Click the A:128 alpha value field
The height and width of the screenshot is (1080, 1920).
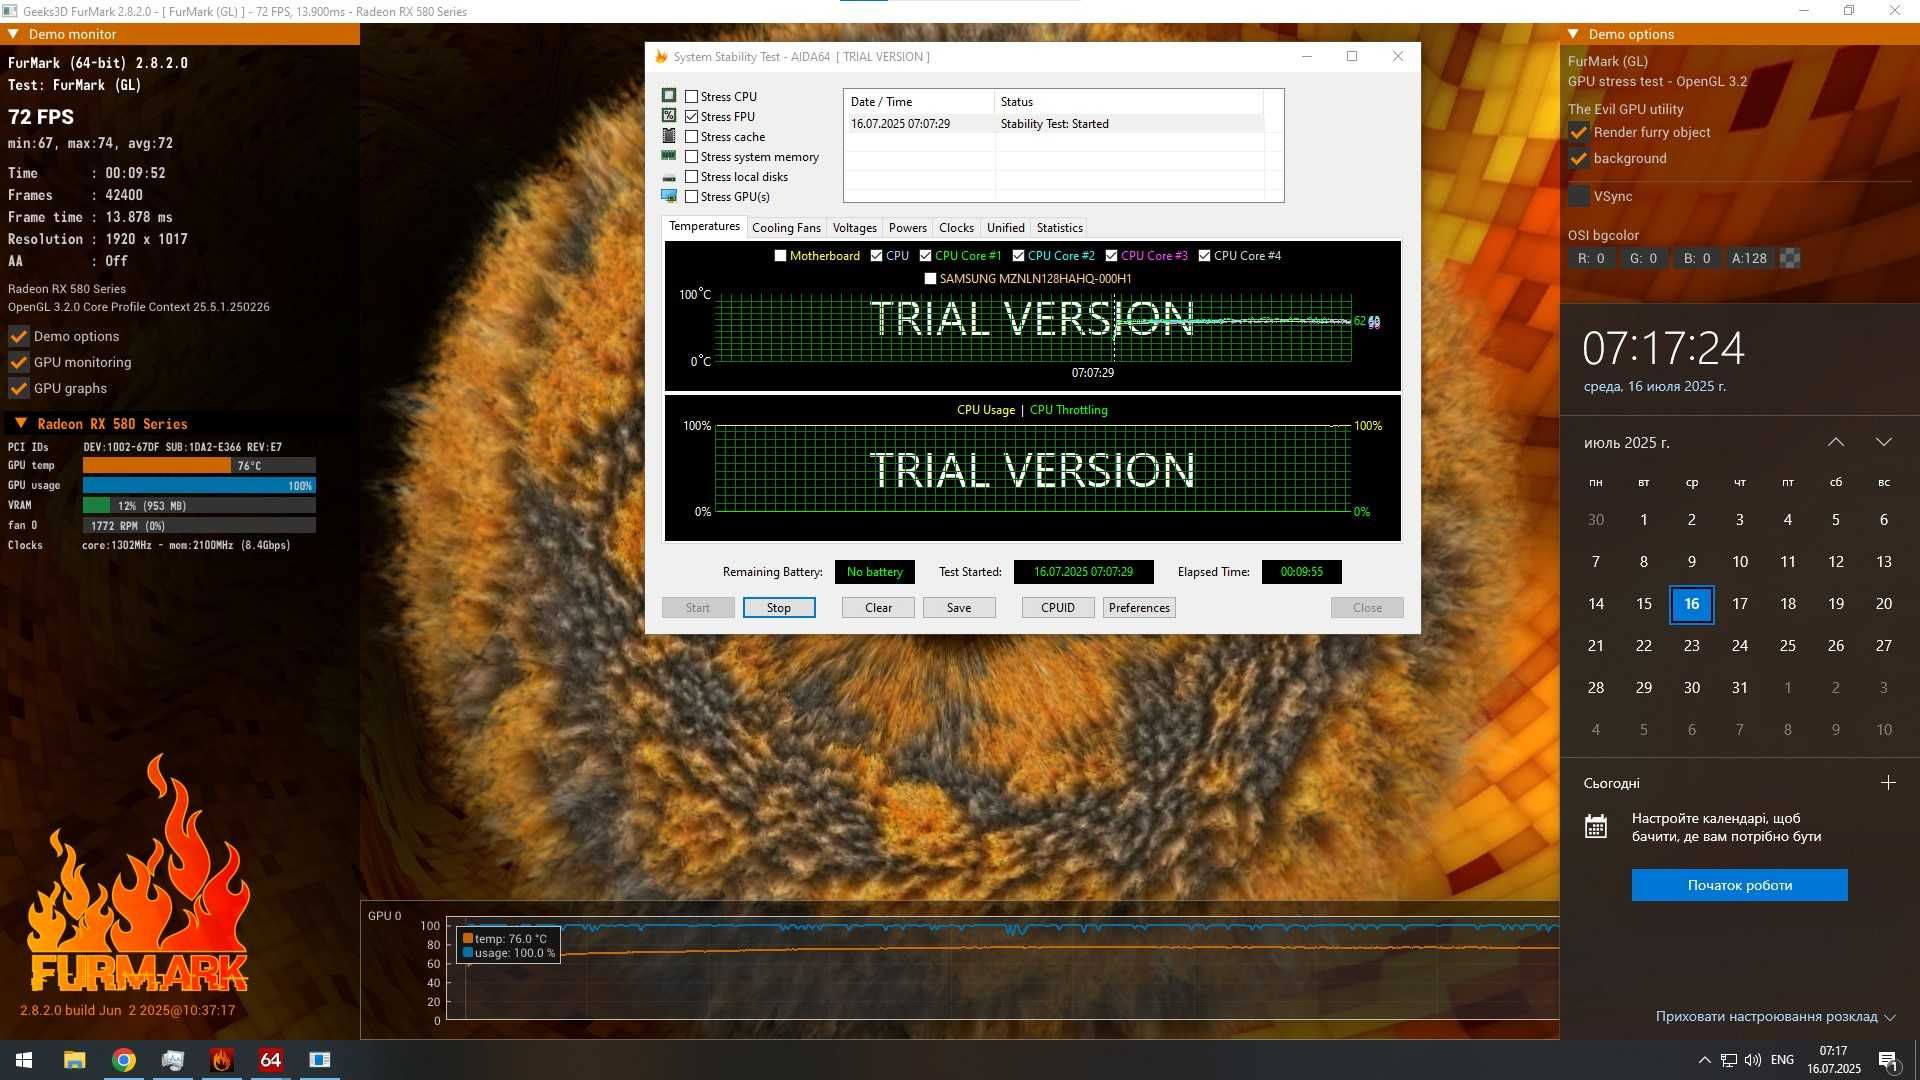pos(1749,258)
